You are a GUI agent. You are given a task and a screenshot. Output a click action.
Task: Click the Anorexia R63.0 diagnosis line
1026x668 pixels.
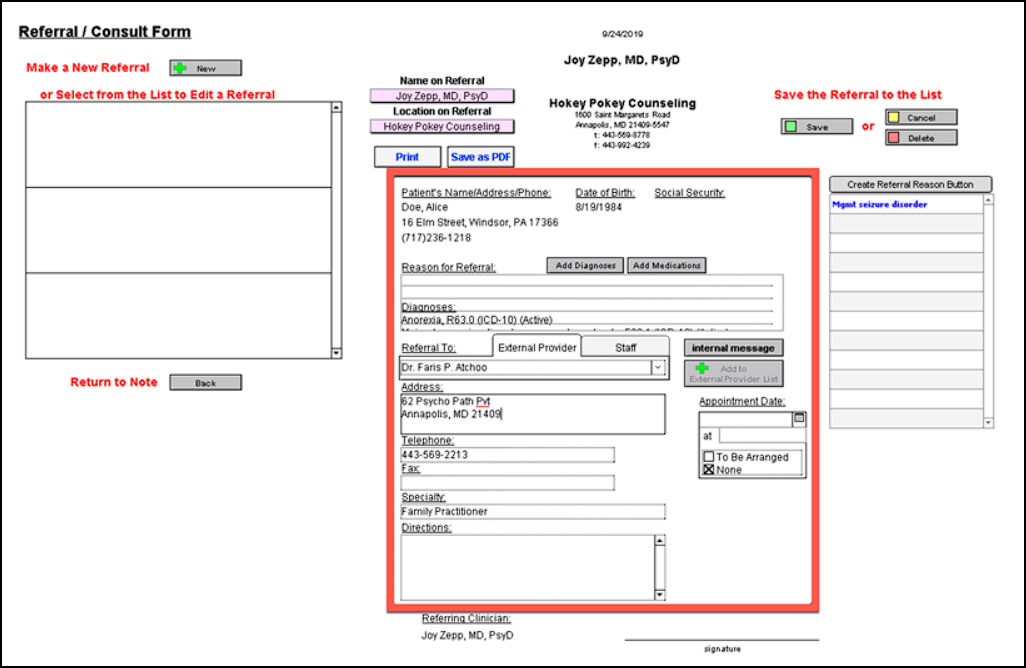coord(477,320)
